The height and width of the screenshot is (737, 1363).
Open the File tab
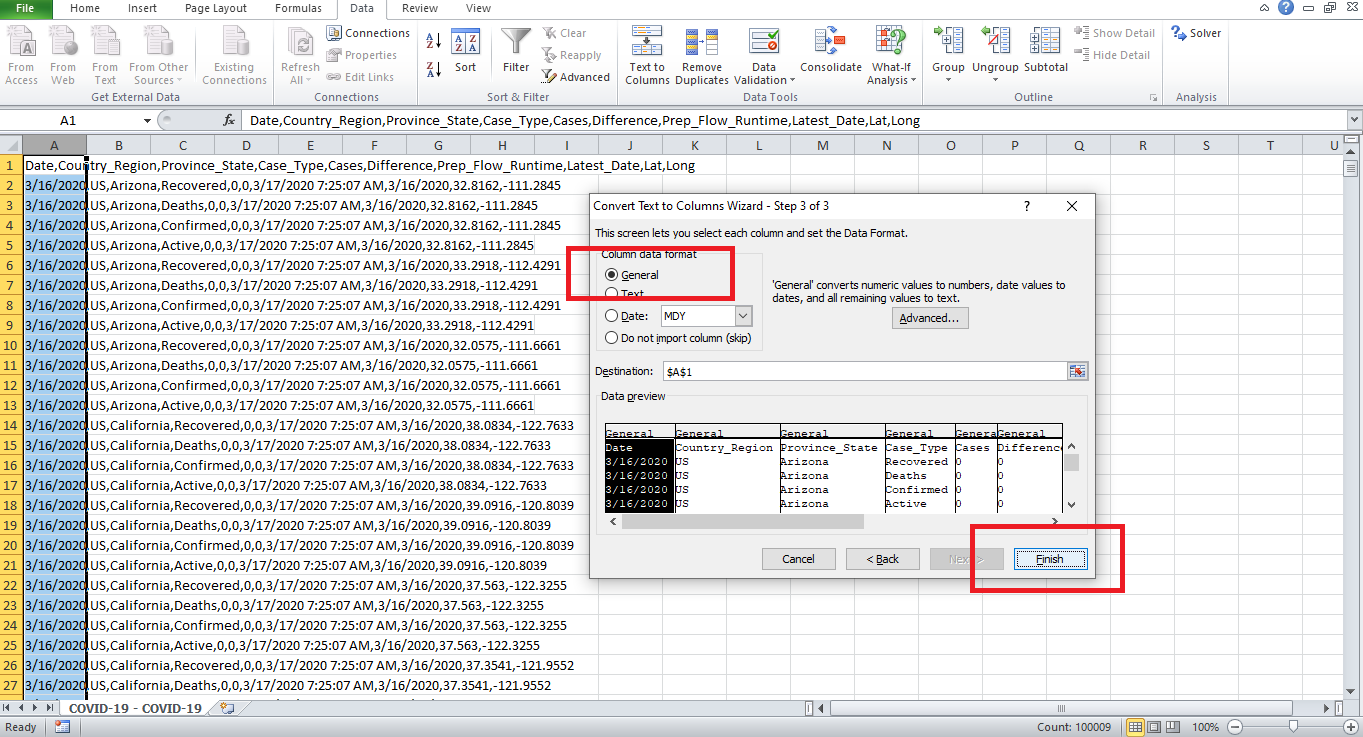26,8
